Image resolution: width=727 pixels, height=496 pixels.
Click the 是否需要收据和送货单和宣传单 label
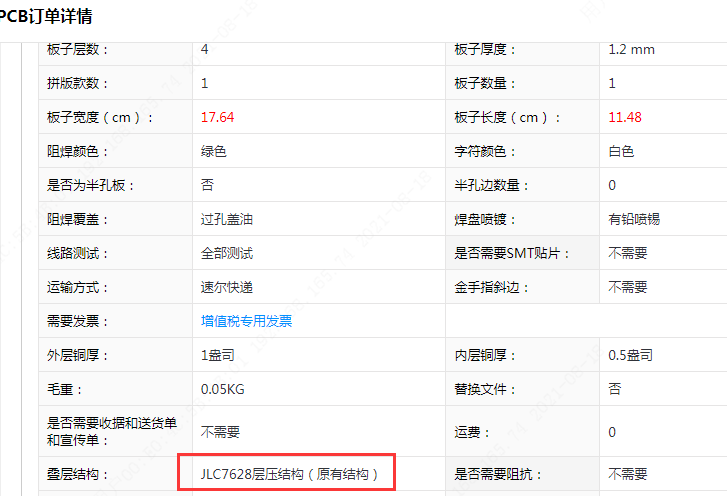coord(111,431)
